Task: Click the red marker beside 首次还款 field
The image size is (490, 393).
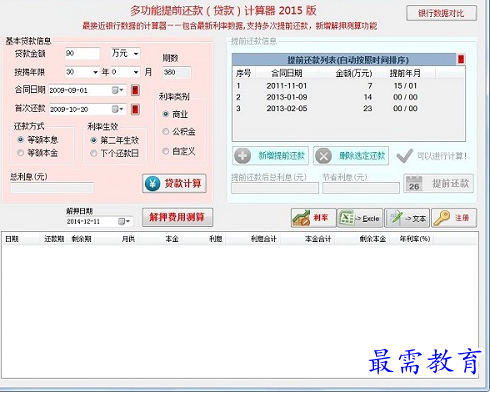Action: click(x=135, y=109)
